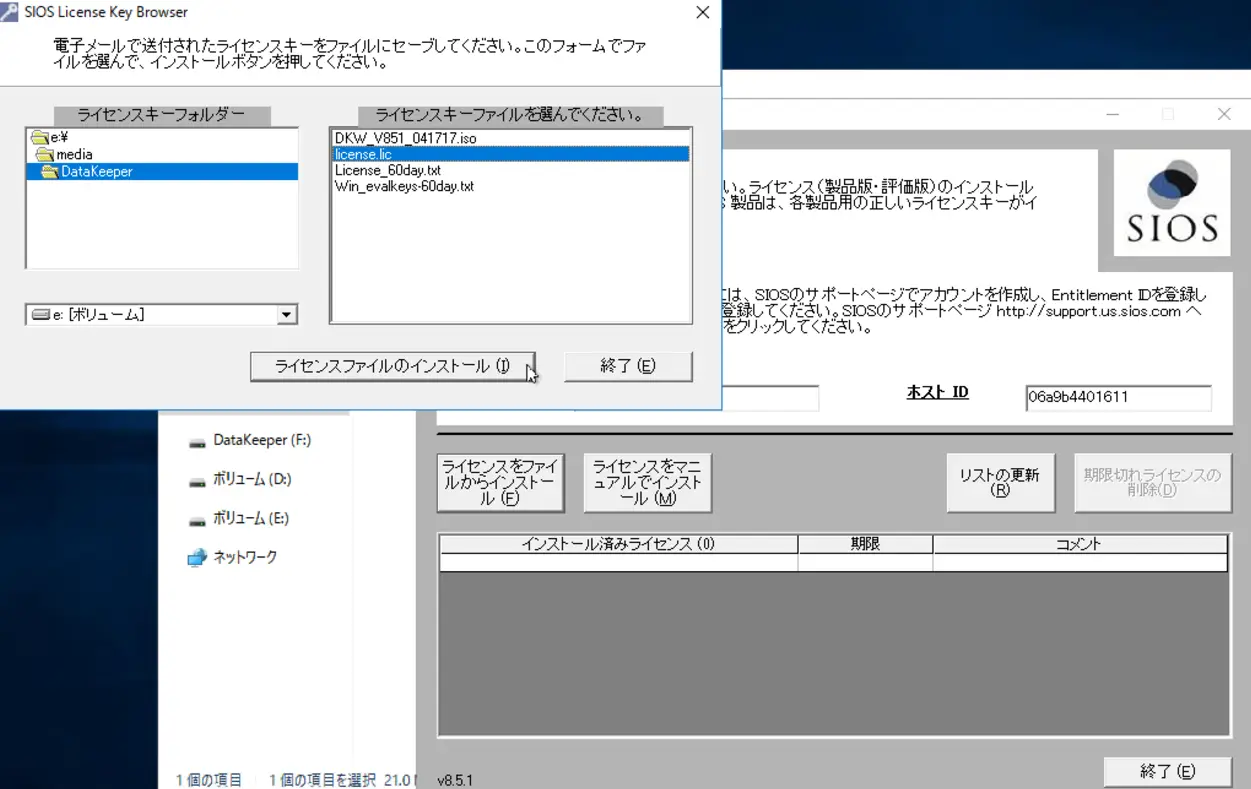Image resolution: width=1251 pixels, height=789 pixels.
Task: Click ライセンスをファイルからインストール button
Action: (x=501, y=483)
